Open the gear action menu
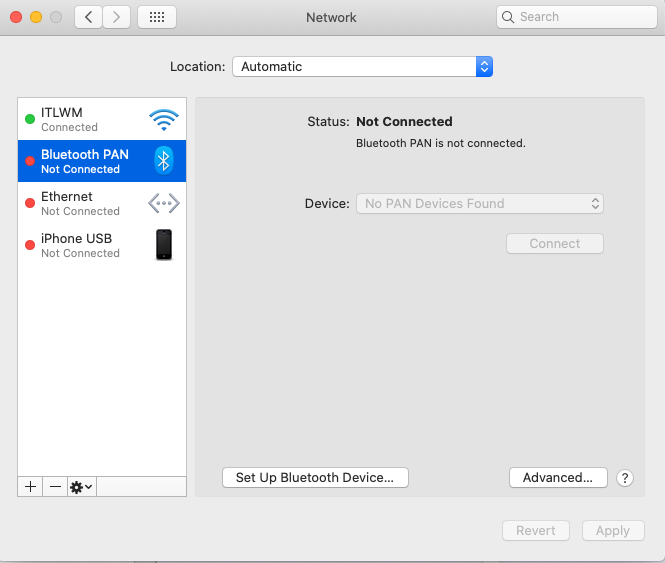 point(81,486)
